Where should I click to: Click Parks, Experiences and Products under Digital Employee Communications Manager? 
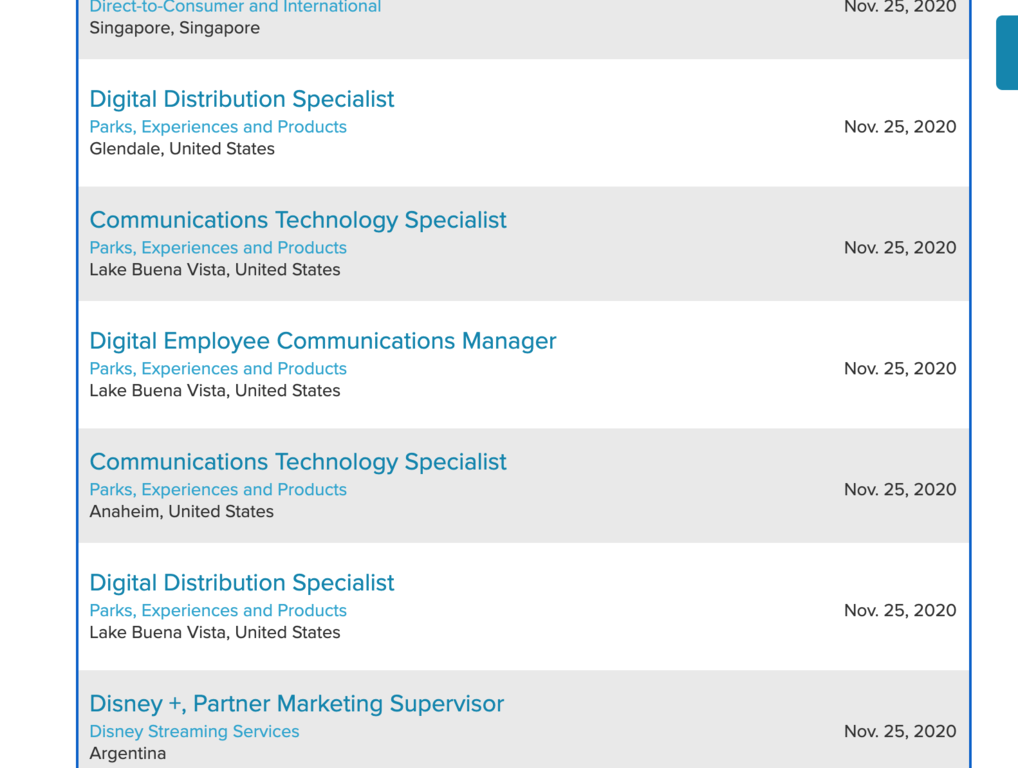pyautogui.click(x=218, y=369)
